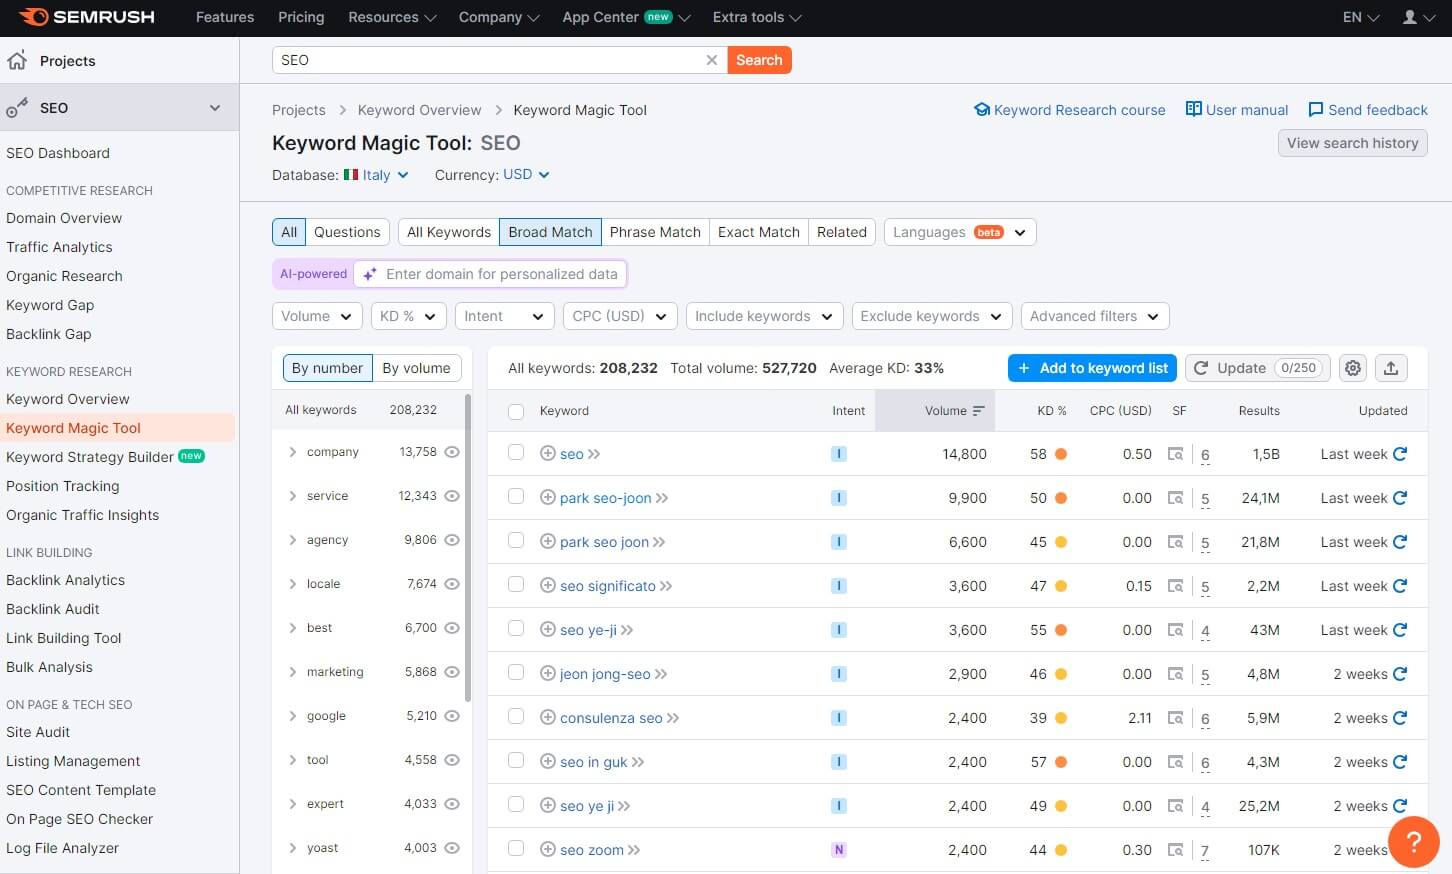Open the Advanced filters dropdown
1452x874 pixels.
1095,316
